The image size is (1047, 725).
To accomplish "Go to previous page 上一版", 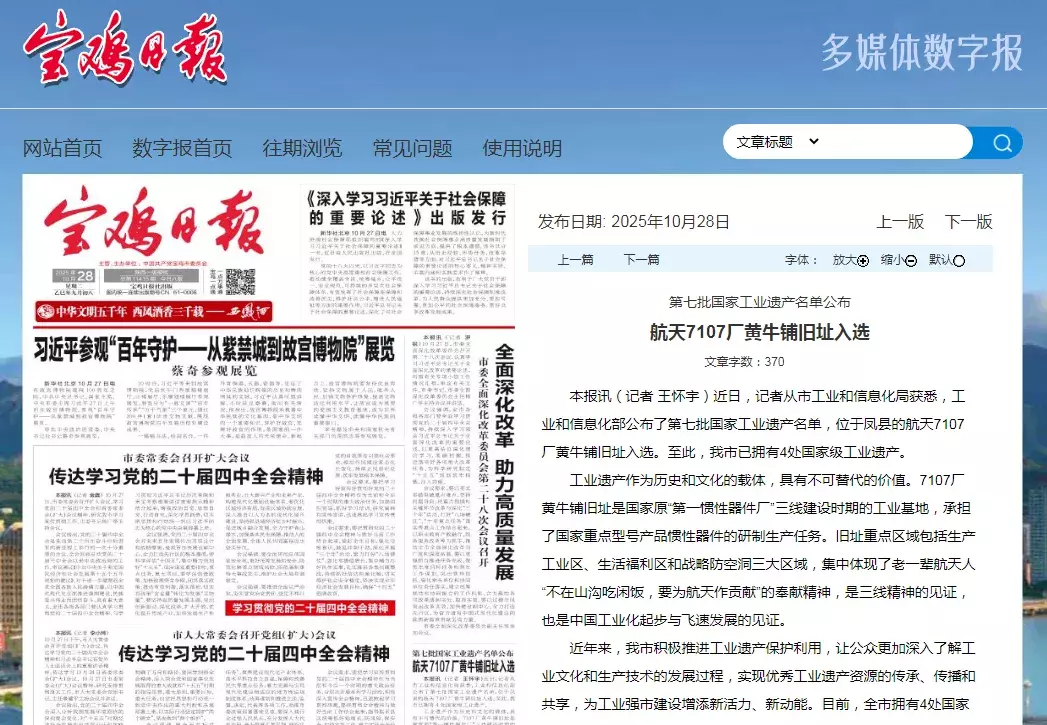I will coord(900,221).
